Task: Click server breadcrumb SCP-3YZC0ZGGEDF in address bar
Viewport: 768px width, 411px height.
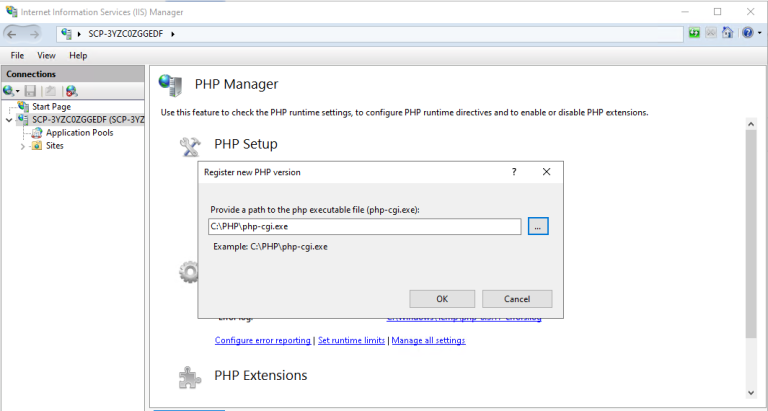Action: (x=126, y=34)
